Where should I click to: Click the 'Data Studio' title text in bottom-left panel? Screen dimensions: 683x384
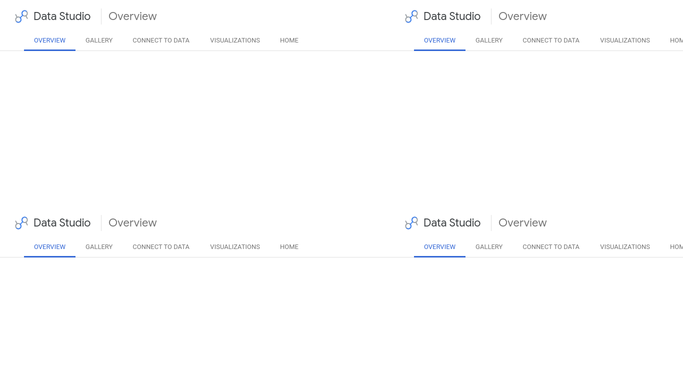62,223
